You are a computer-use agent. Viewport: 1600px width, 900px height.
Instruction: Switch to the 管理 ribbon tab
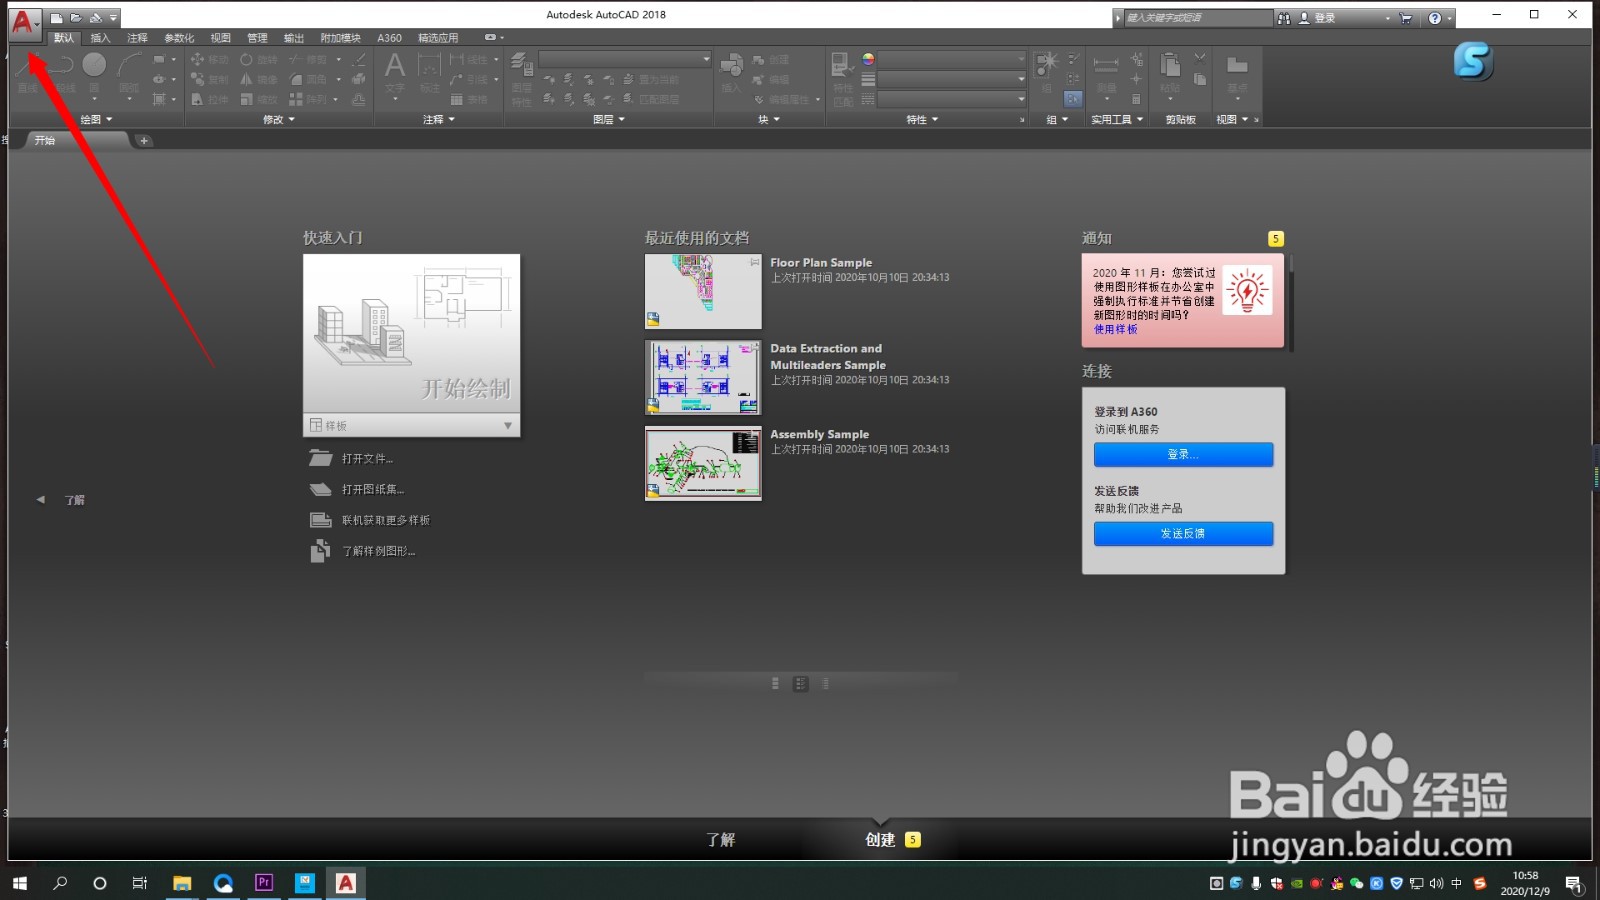tap(257, 38)
